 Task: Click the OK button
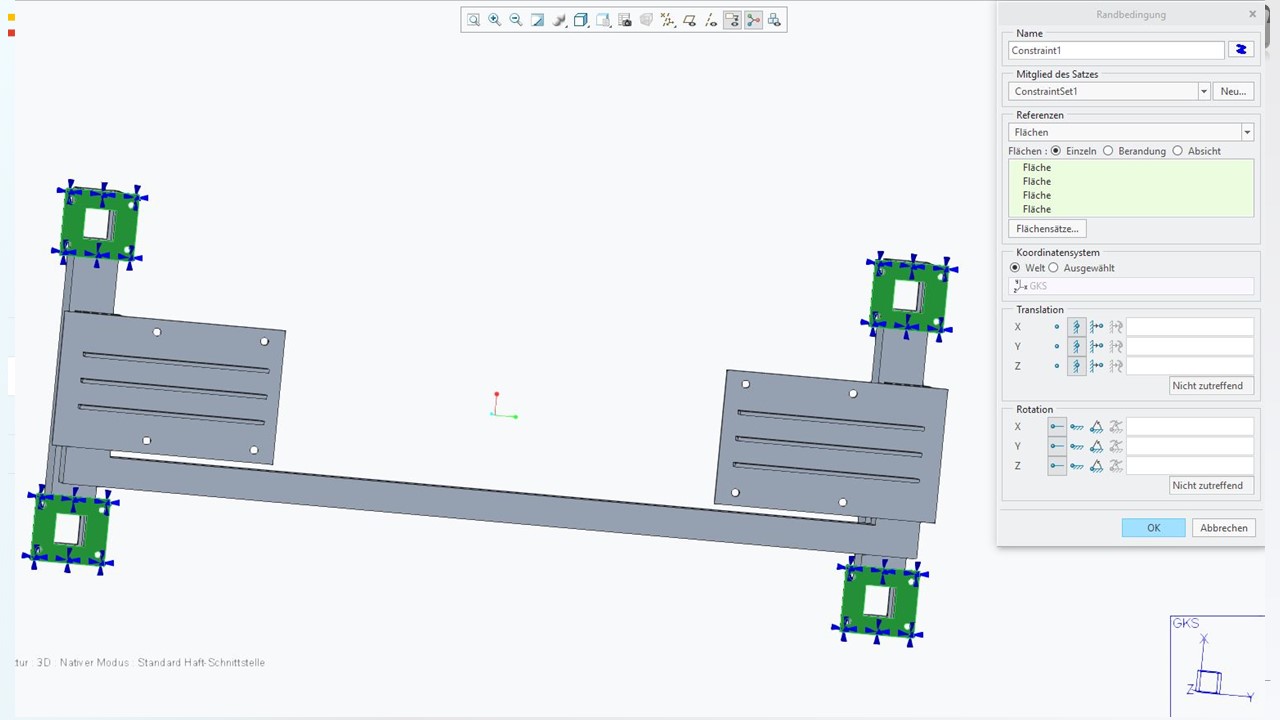1153,528
